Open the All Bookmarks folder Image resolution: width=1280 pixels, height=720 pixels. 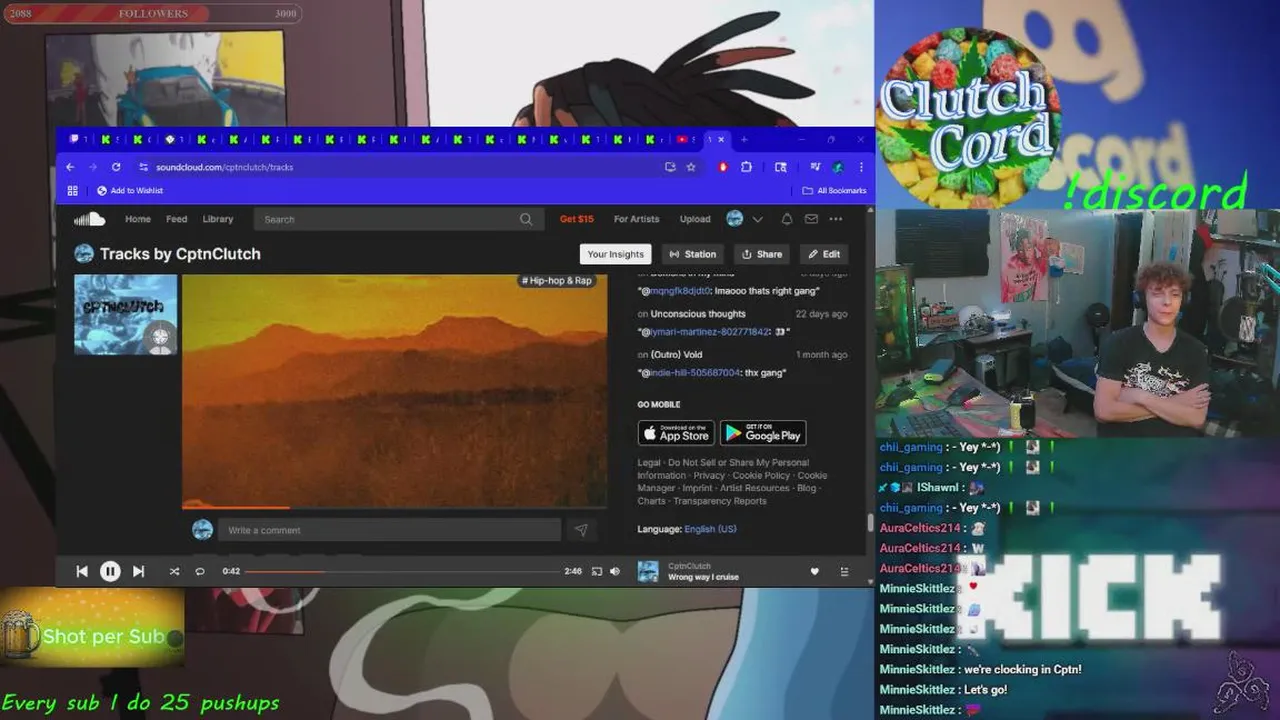(x=834, y=191)
